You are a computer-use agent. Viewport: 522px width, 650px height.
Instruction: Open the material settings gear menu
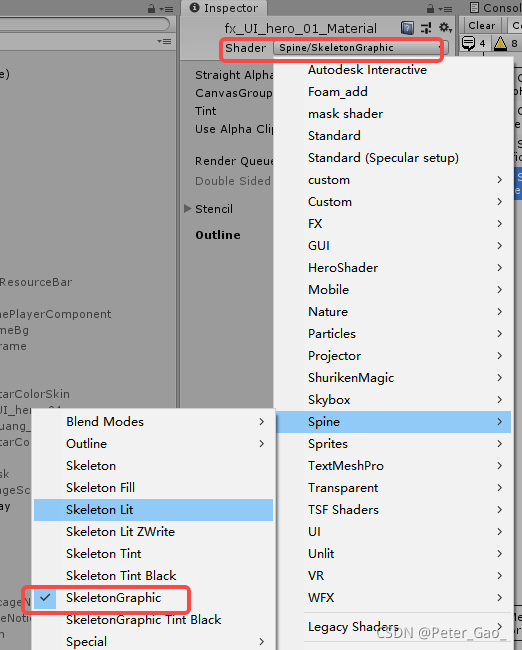pyautogui.click(x=445, y=28)
